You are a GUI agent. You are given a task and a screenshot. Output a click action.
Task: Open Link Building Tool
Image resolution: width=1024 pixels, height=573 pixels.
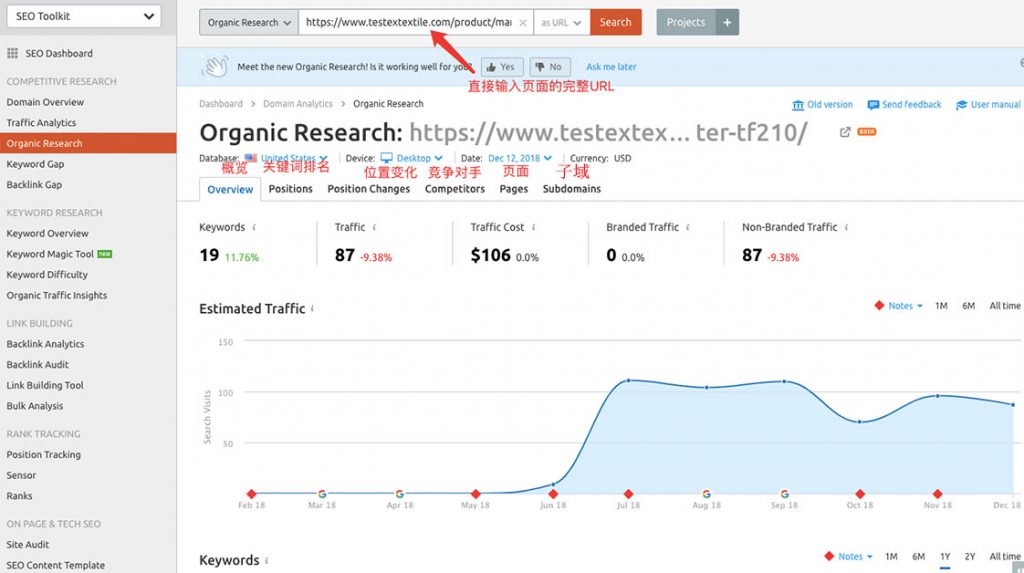coord(45,385)
